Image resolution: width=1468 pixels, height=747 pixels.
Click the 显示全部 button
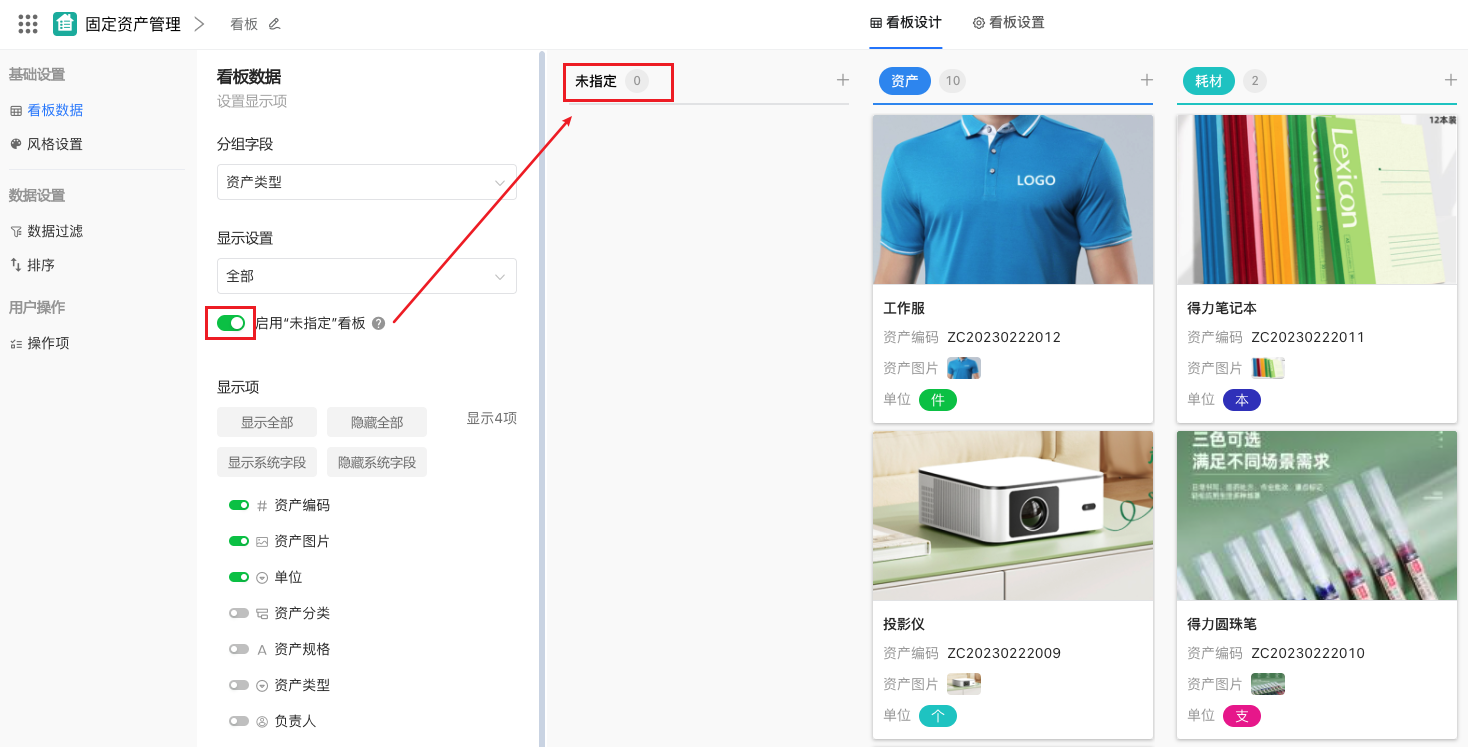(x=267, y=422)
